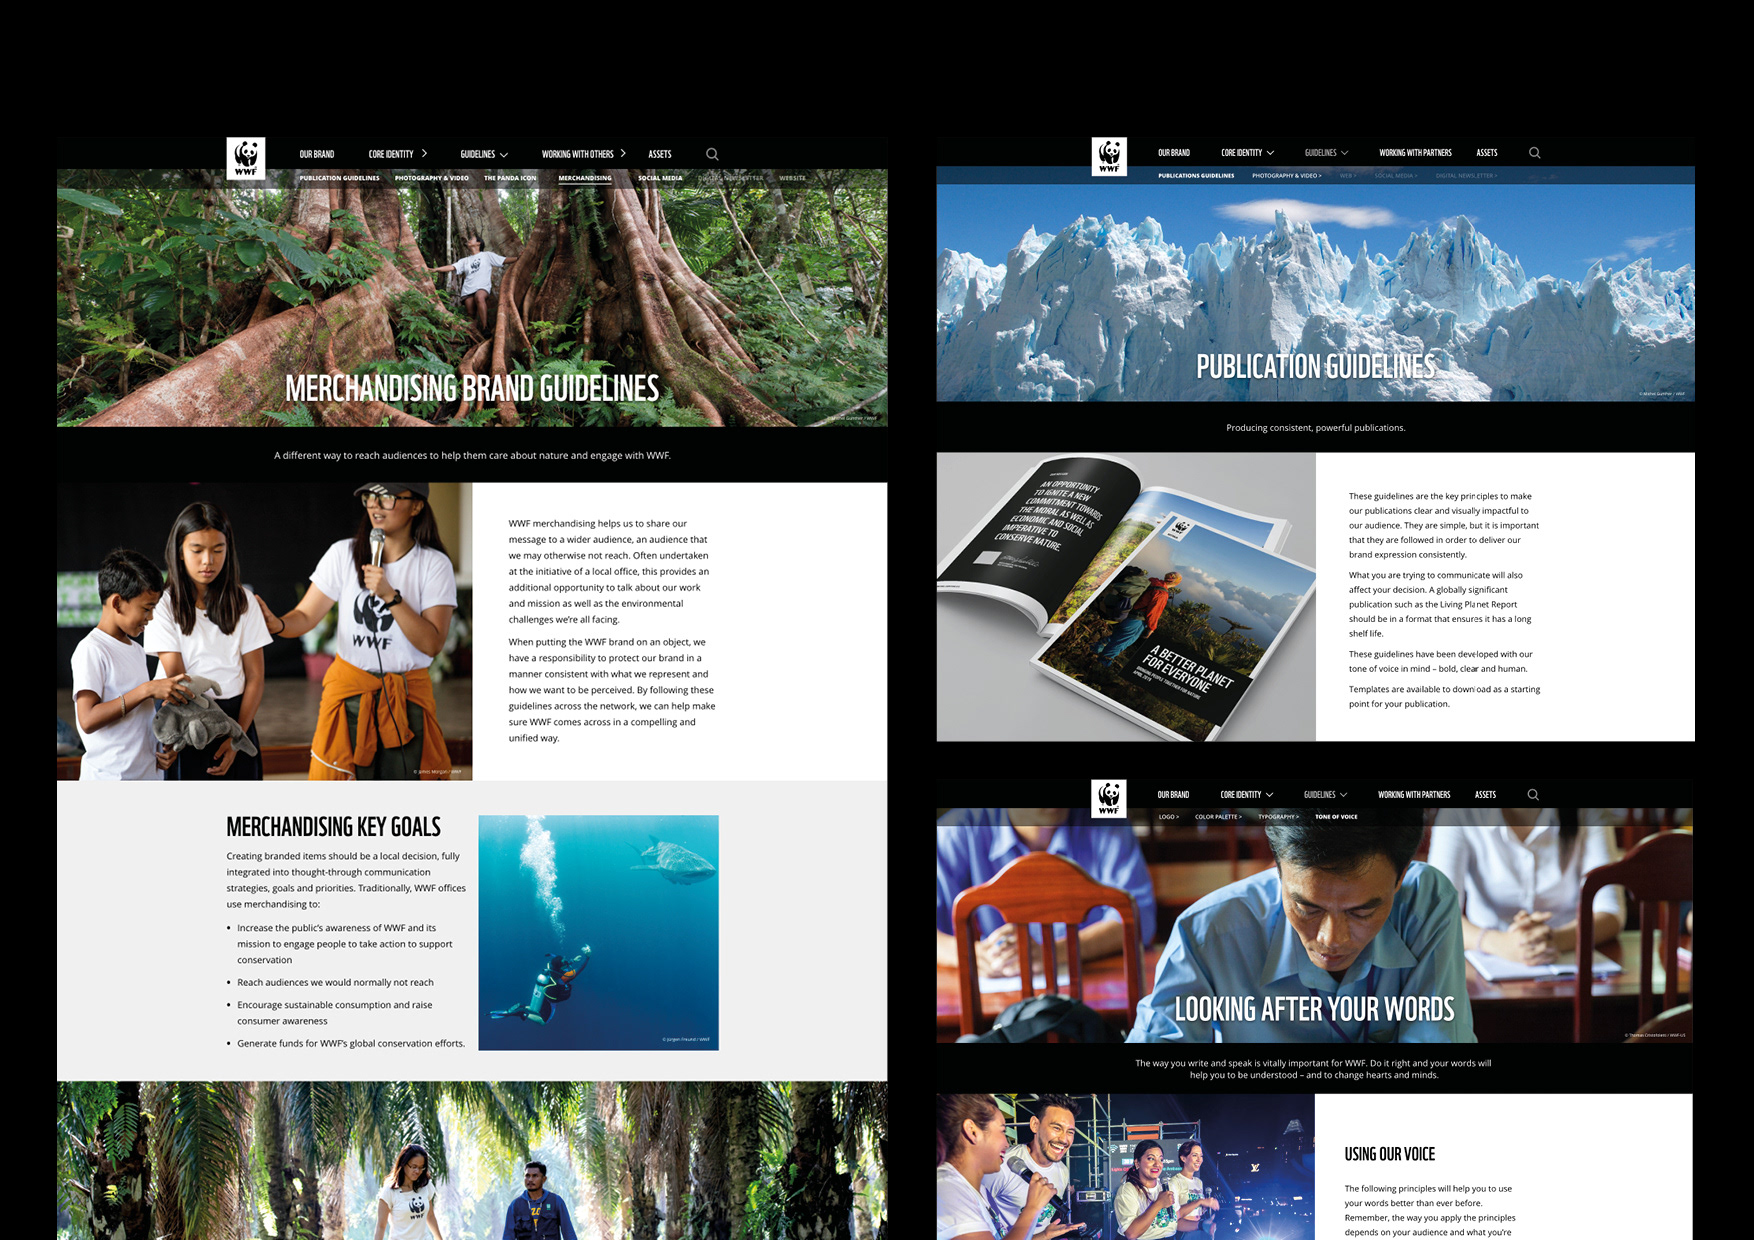
Task: Select Digital Newsletter sub-nav on Merchandising page
Action: [x=731, y=178]
